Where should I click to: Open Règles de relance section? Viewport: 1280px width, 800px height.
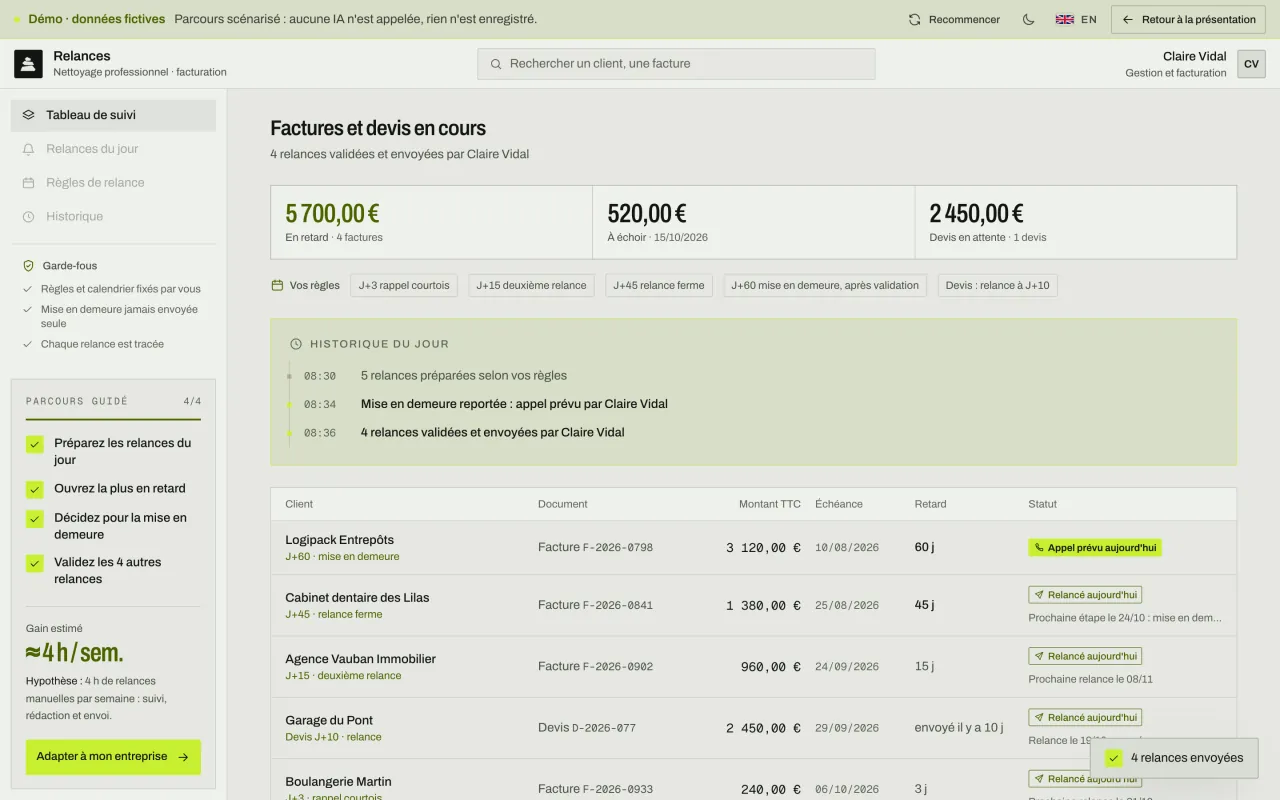[x=113, y=183]
